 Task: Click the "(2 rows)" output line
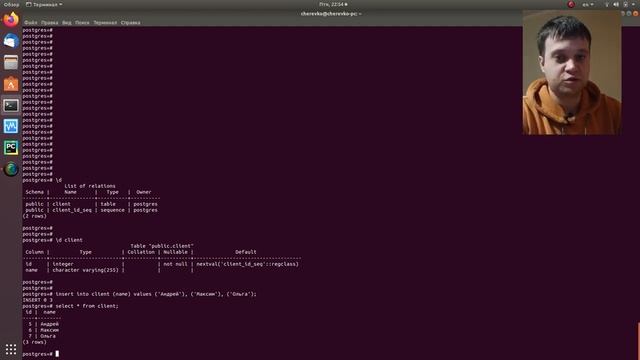pyautogui.click(x=35, y=216)
